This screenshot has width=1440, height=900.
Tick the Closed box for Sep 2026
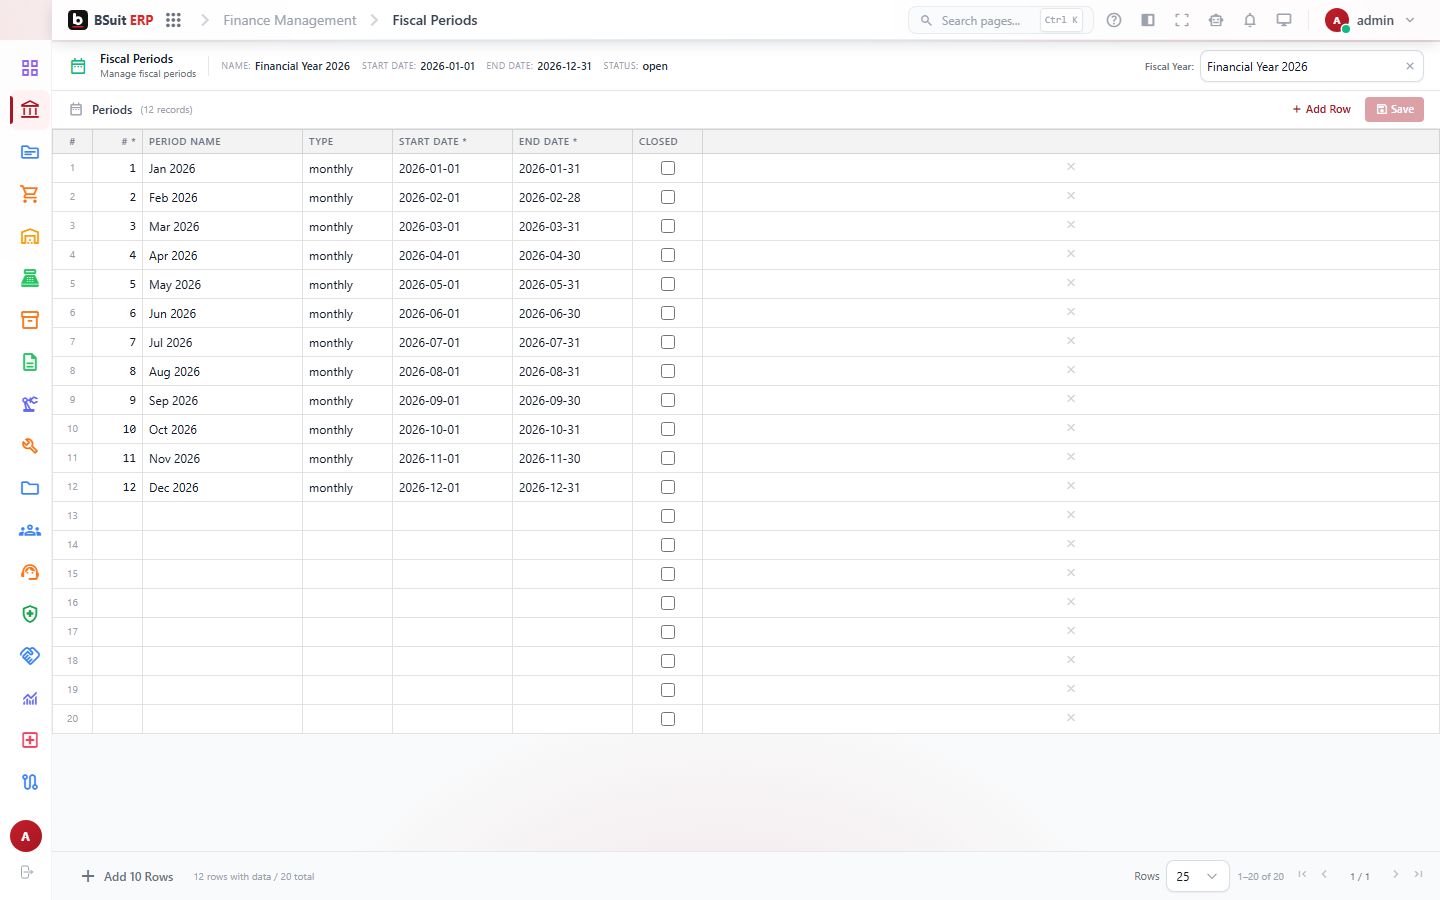pyautogui.click(x=668, y=400)
